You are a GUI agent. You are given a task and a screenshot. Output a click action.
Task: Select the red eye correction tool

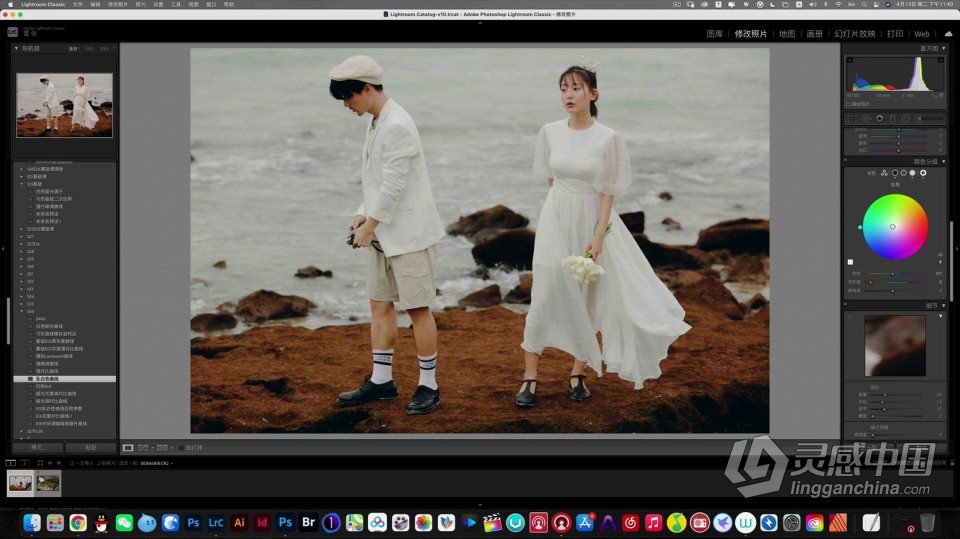tap(879, 118)
